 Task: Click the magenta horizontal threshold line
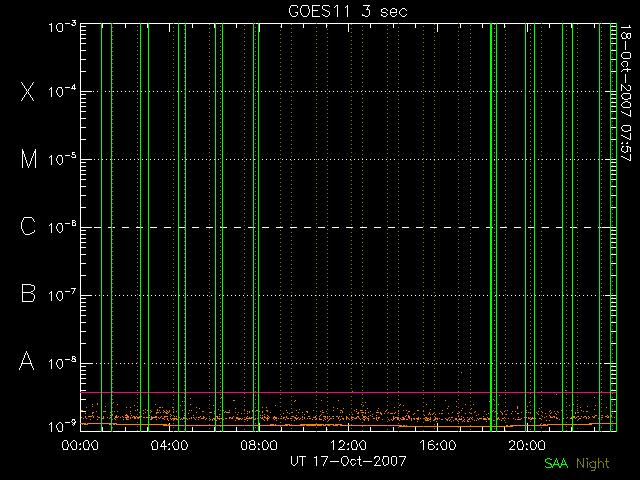pyautogui.click(x=348, y=392)
